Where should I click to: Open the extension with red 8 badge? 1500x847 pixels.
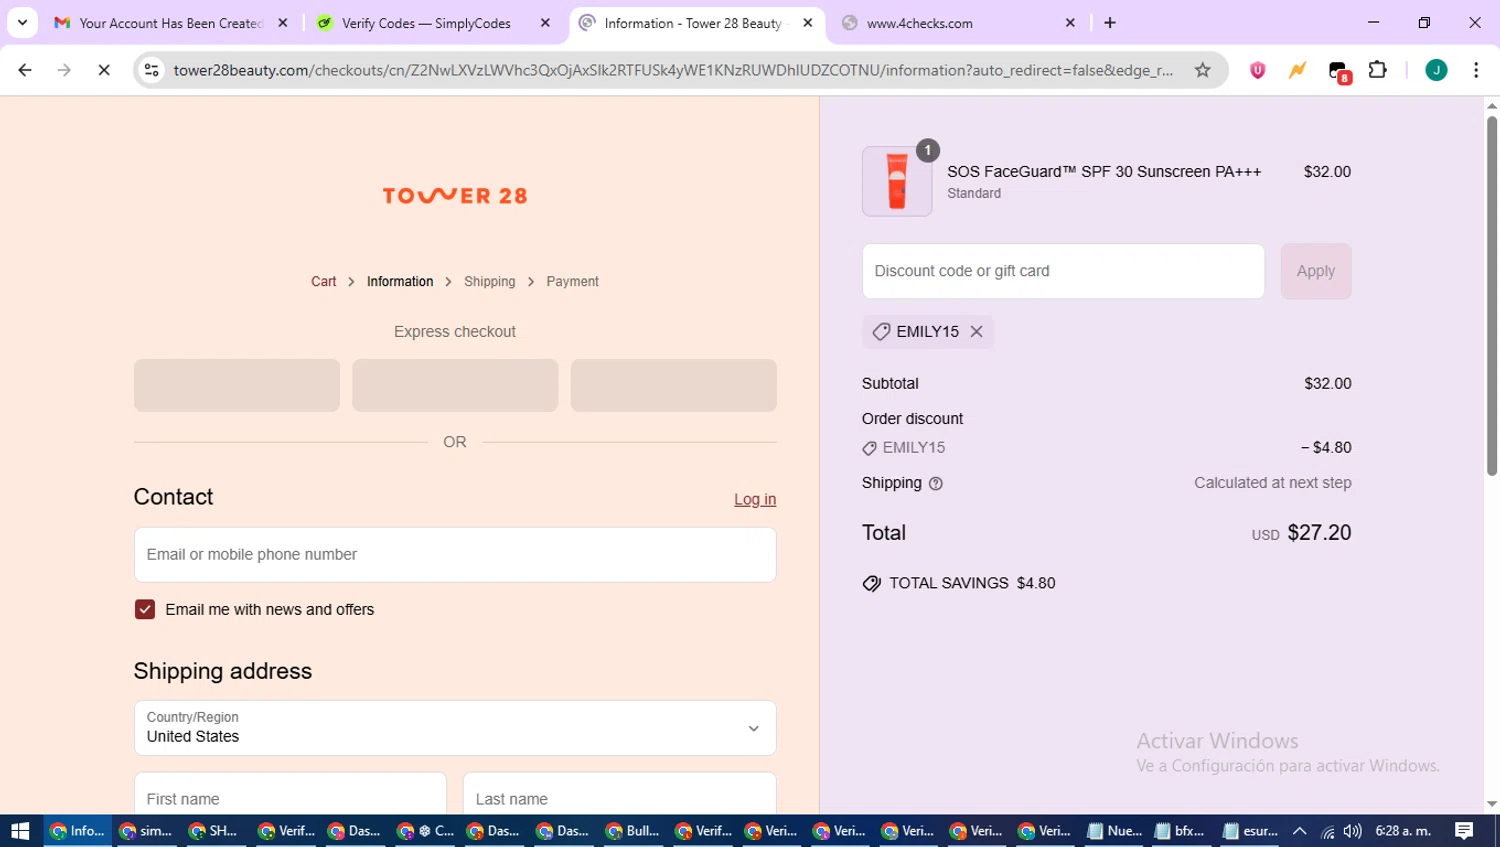[1339, 71]
